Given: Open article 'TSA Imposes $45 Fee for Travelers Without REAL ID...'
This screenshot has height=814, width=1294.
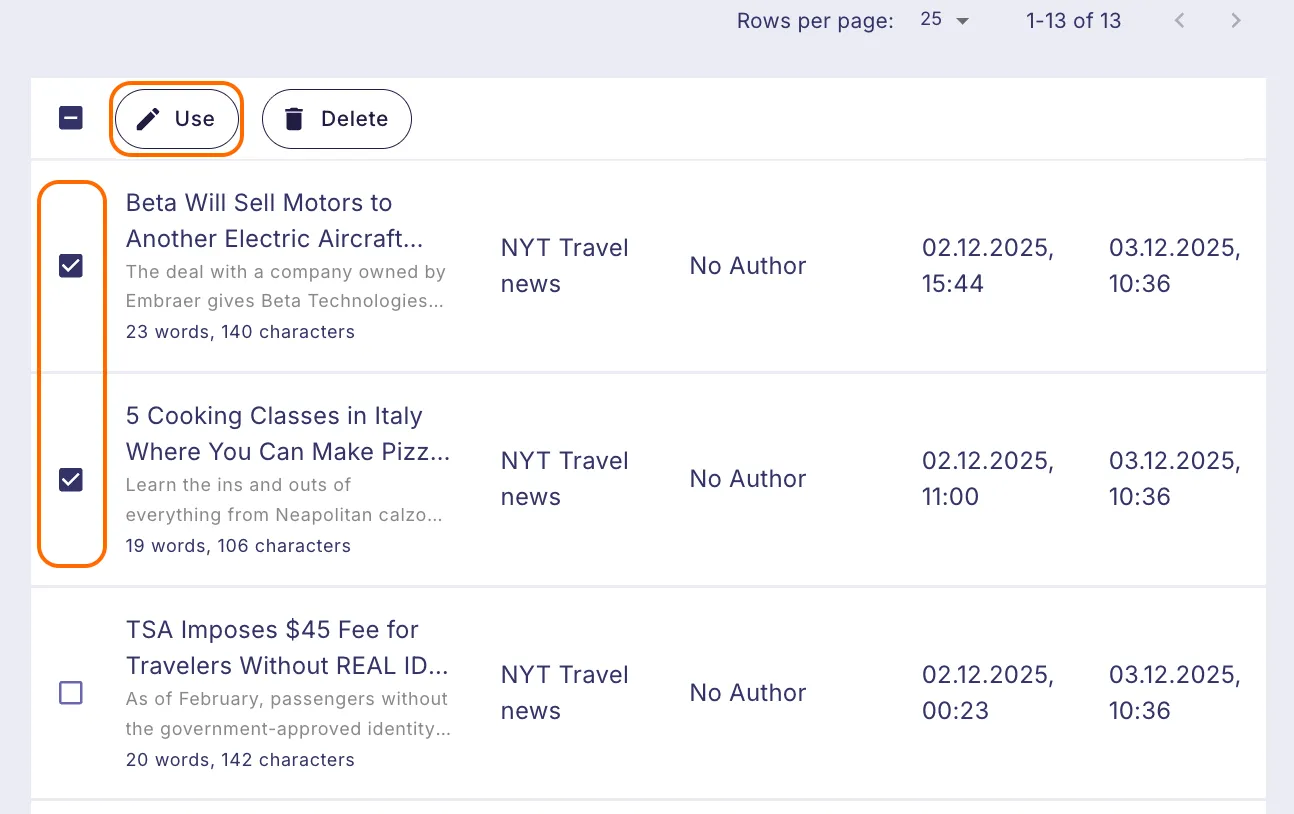Looking at the screenshot, I should [x=287, y=648].
